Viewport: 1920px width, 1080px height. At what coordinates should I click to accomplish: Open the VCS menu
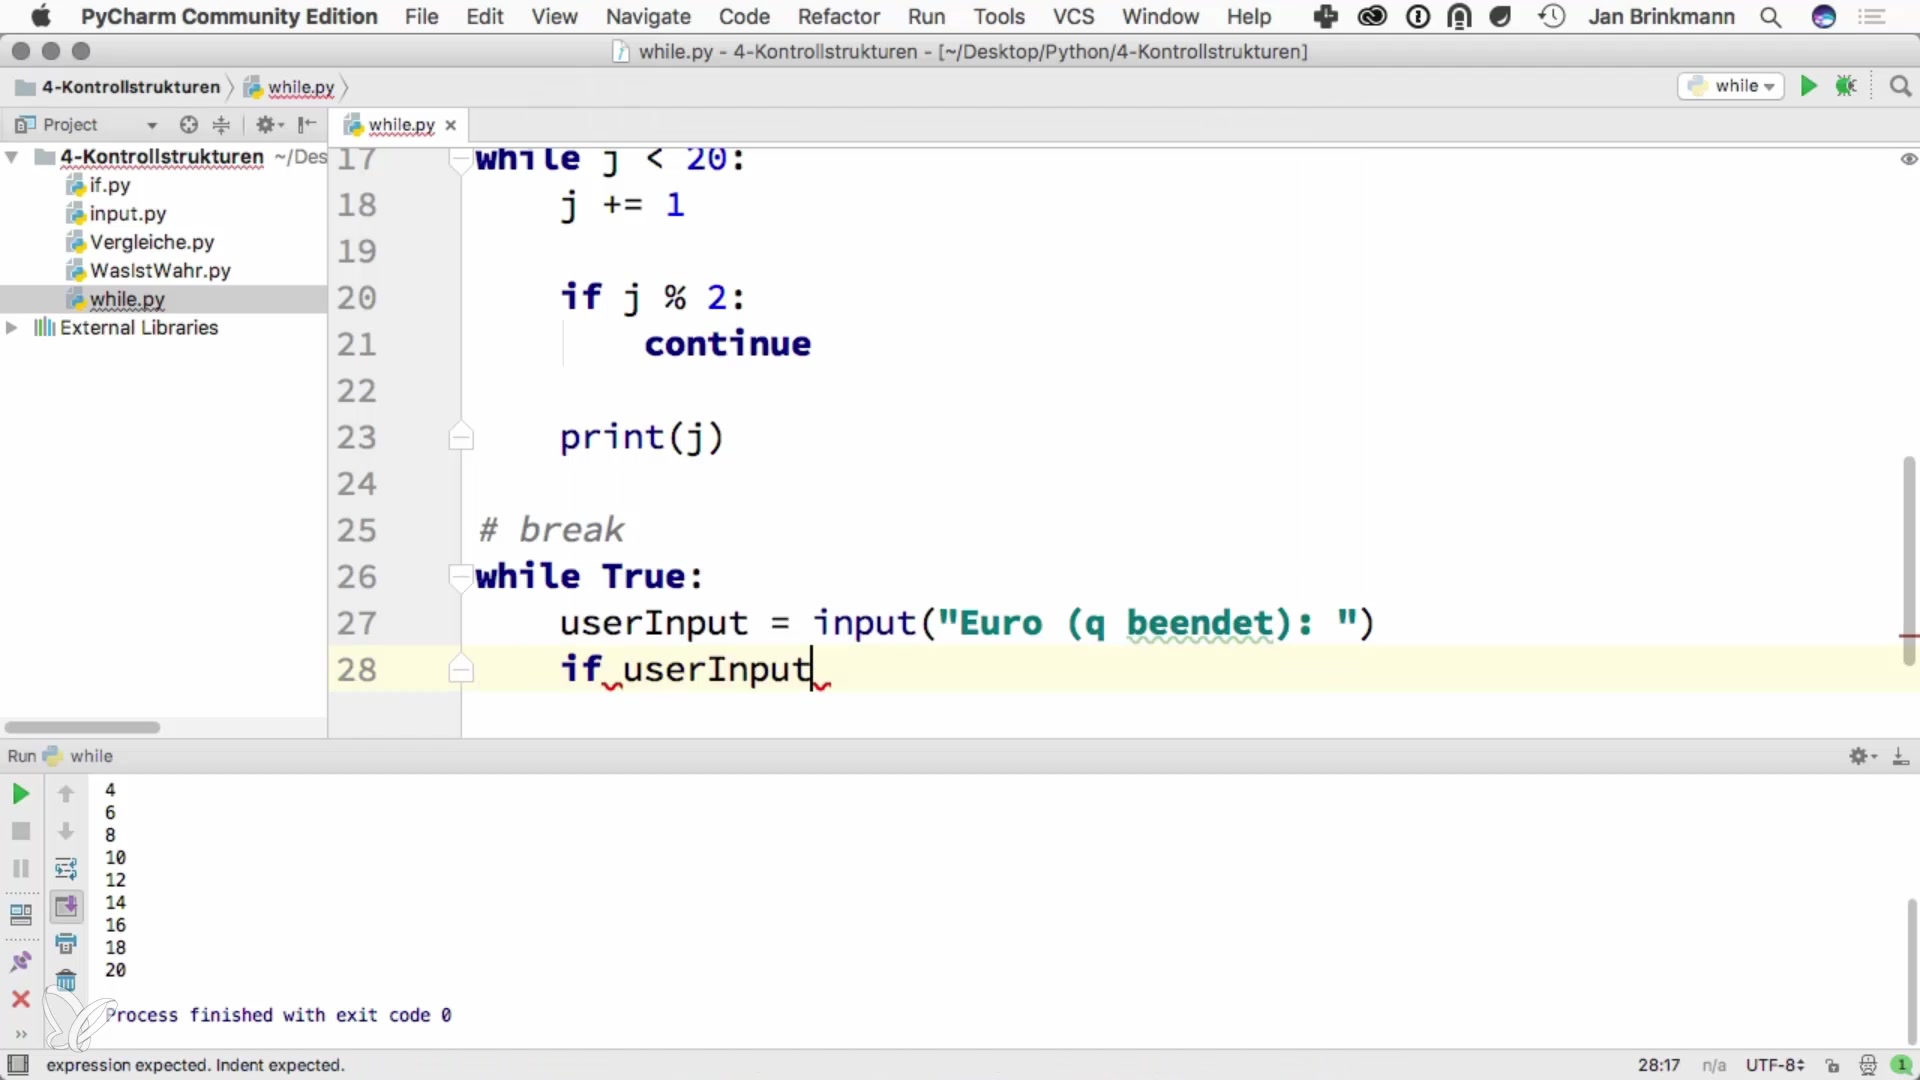coord(1073,17)
